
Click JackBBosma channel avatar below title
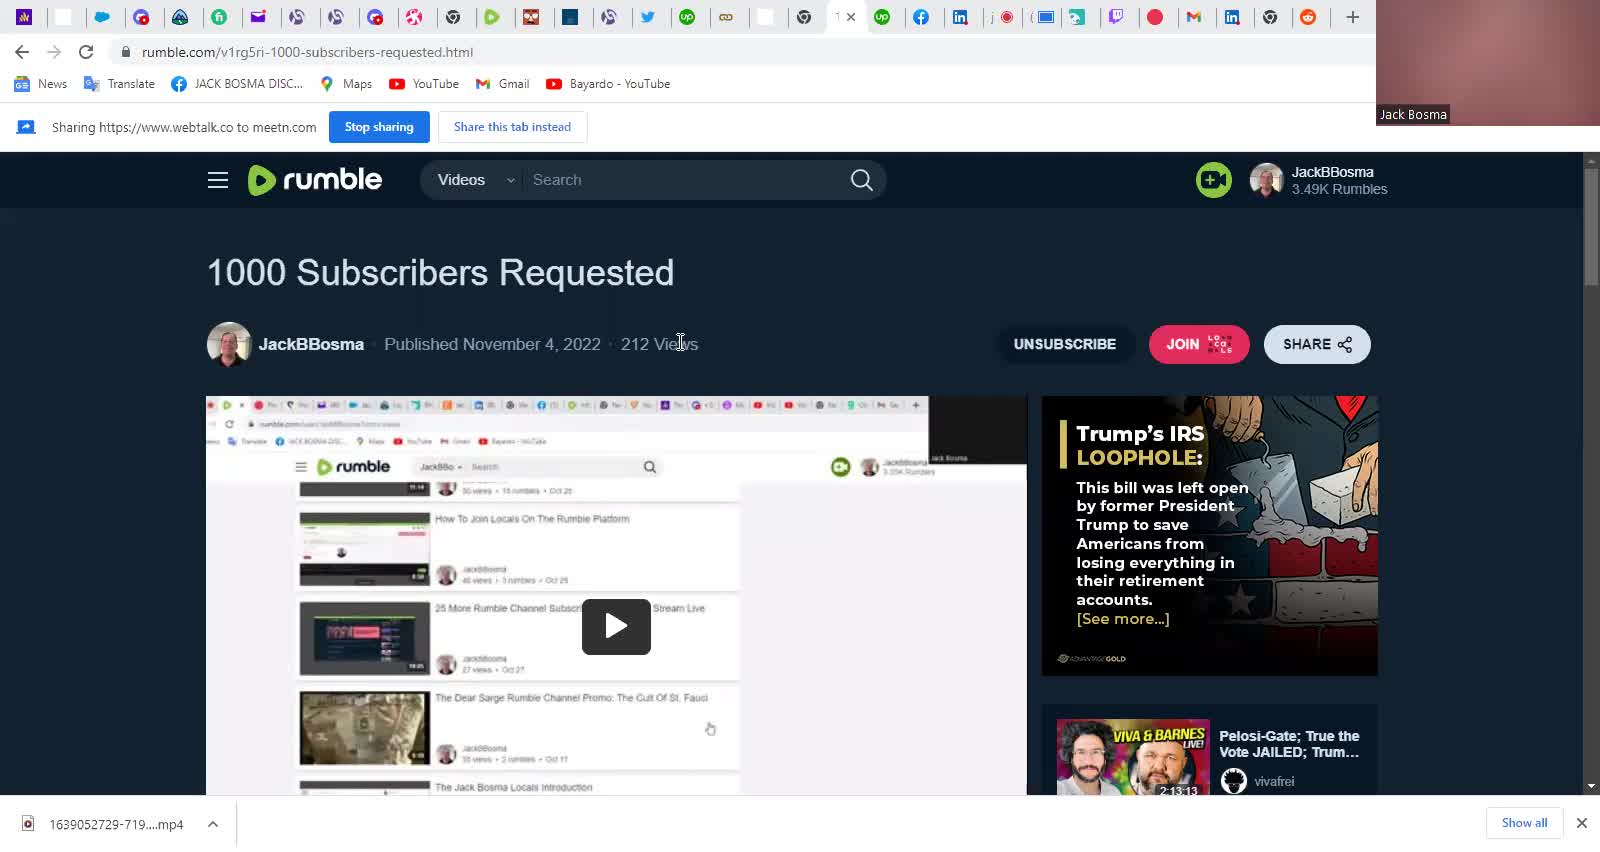click(x=229, y=344)
